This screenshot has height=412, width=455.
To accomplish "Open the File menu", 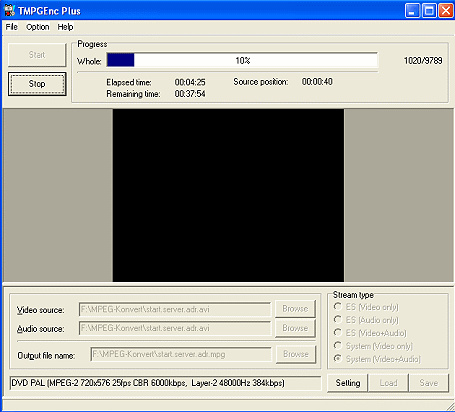I will [x=12, y=27].
